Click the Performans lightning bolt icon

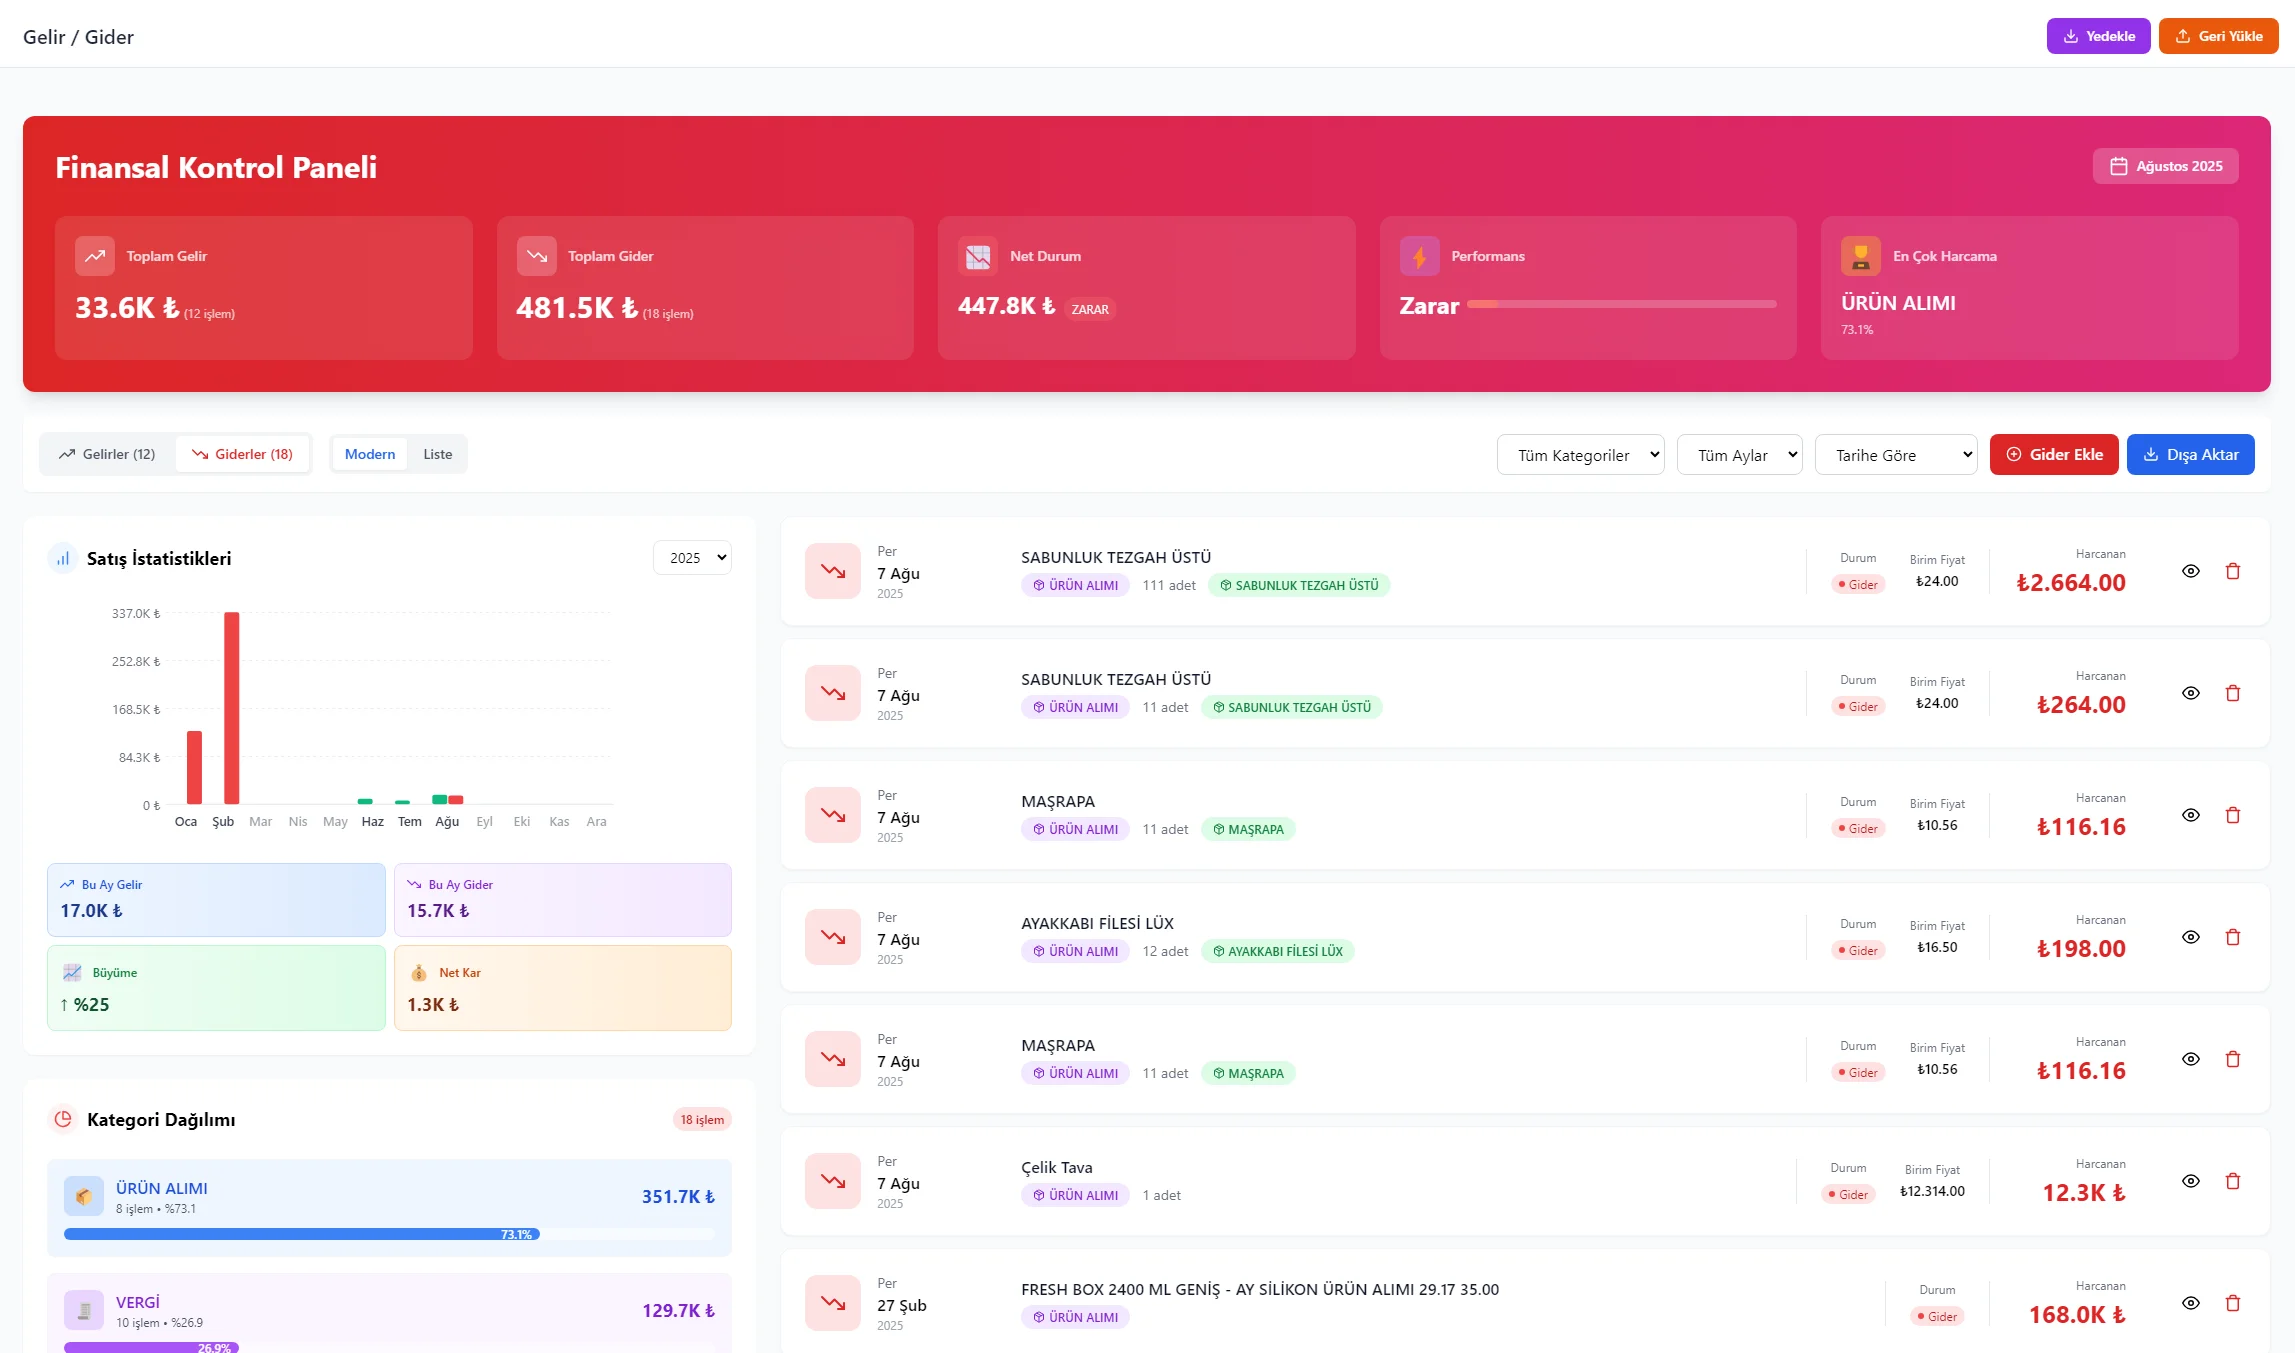pos(1420,256)
